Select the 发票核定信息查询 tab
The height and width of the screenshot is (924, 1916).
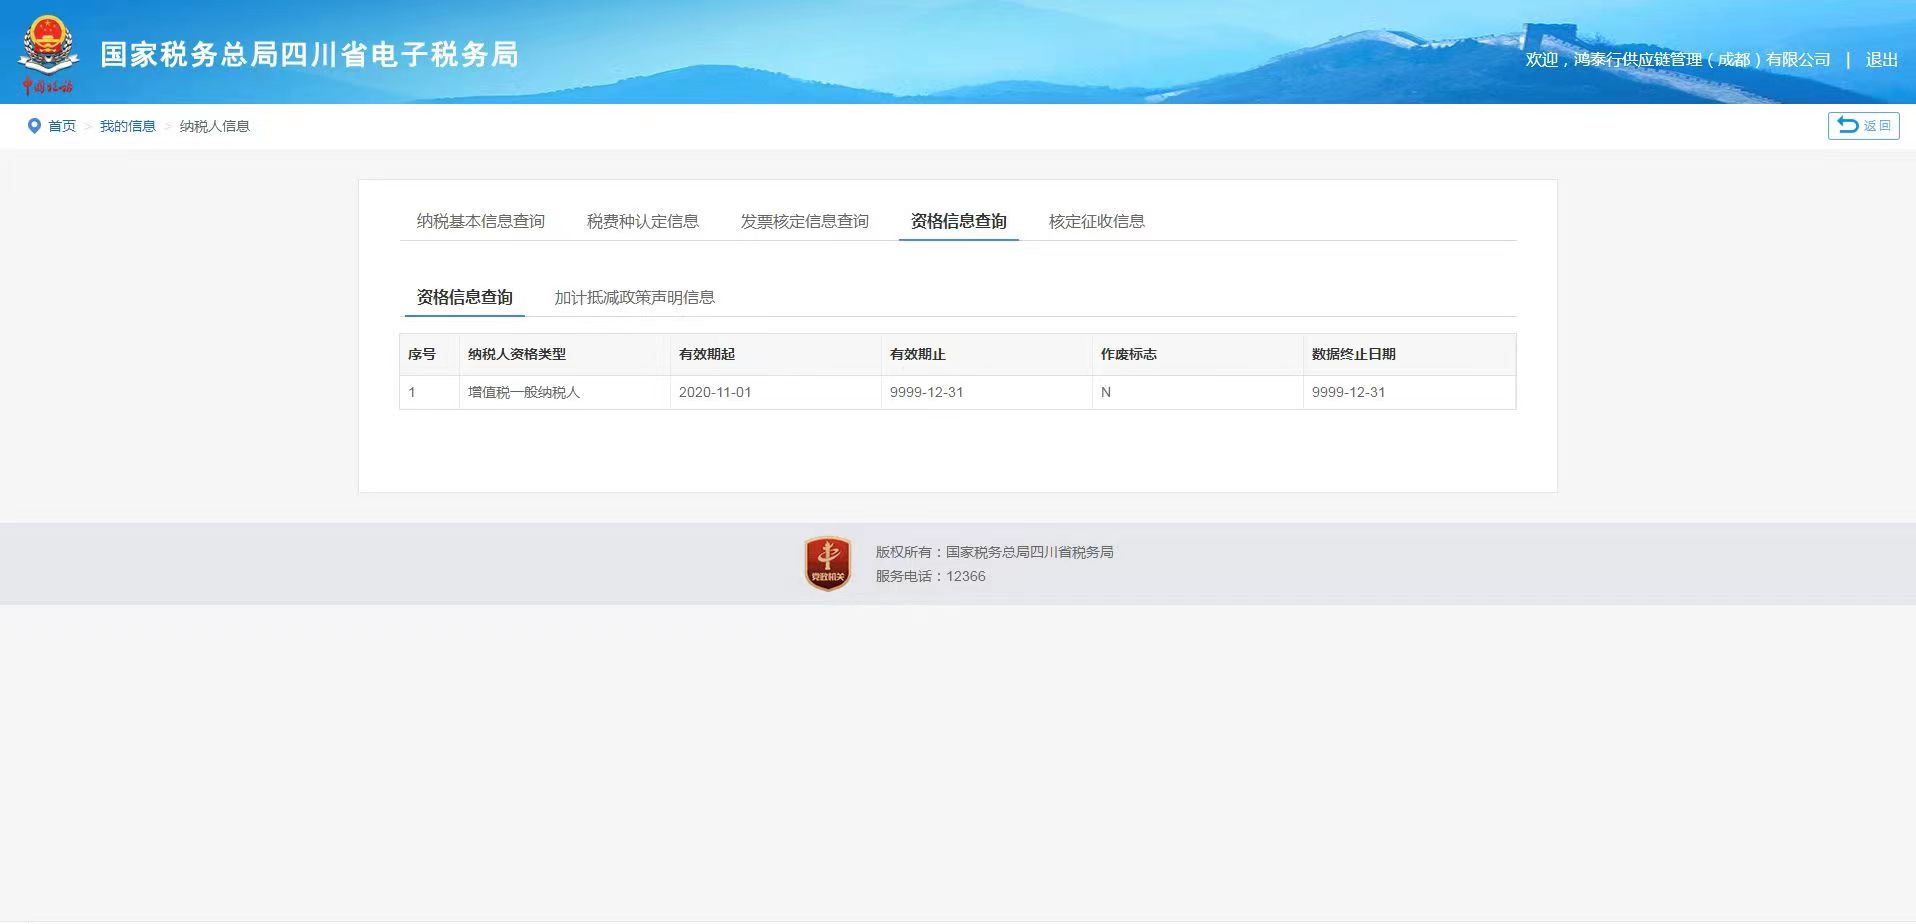click(804, 221)
